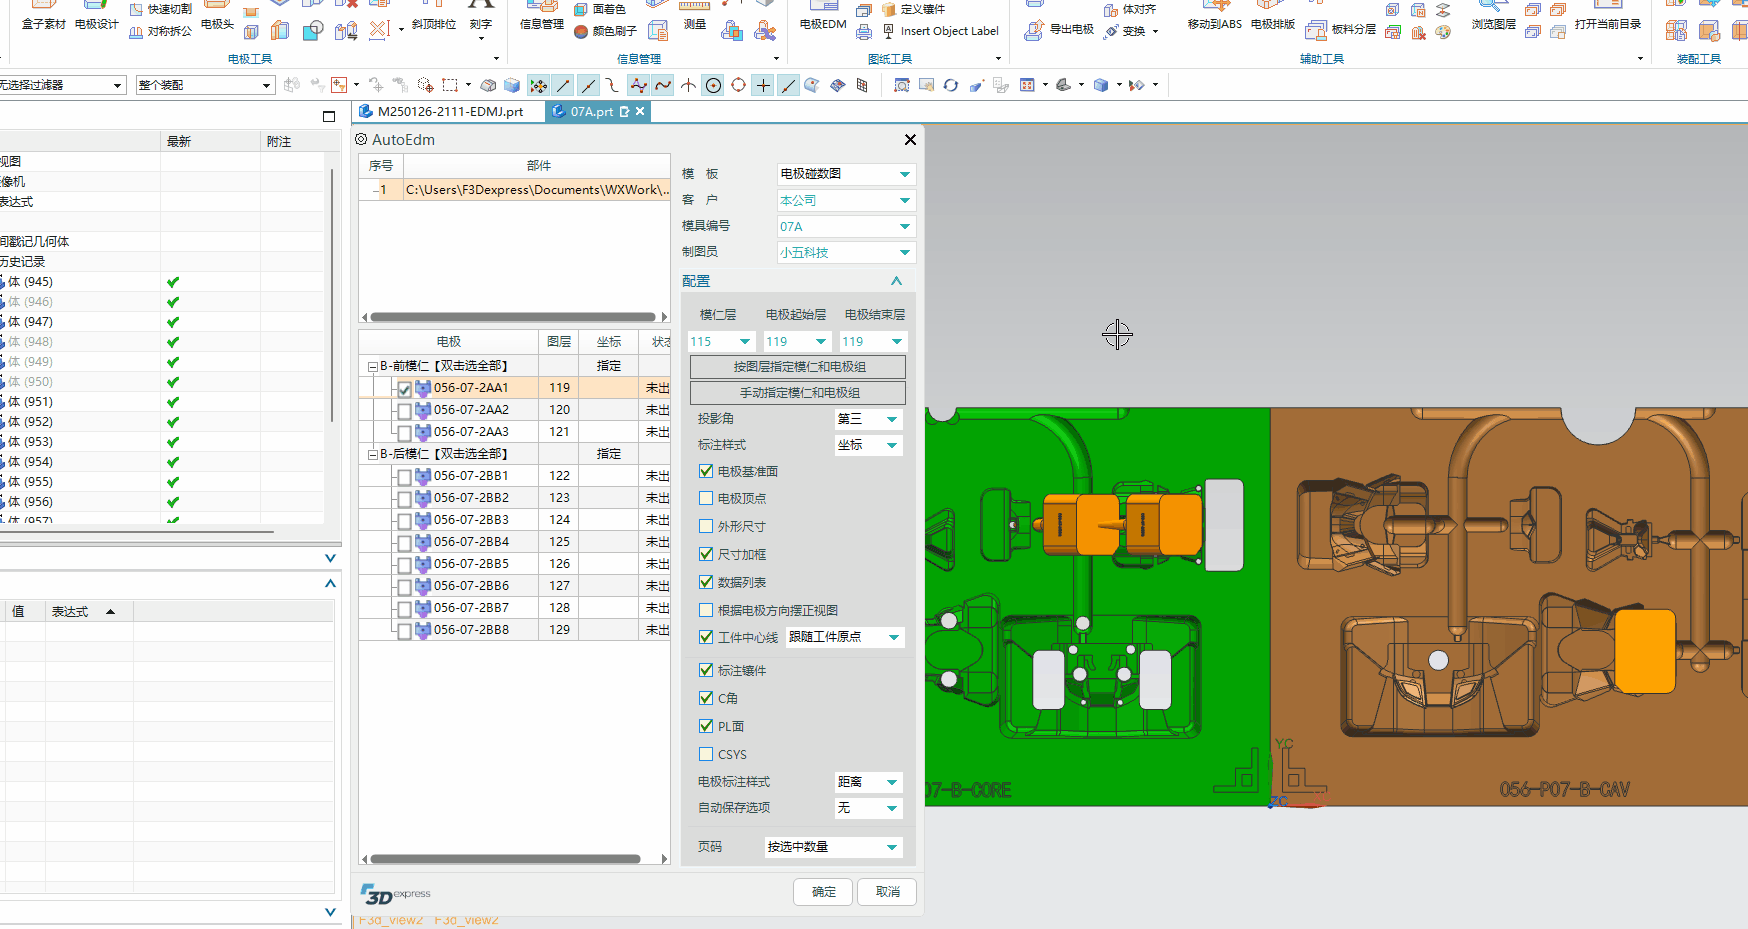
Task: Click the 变换 transform tool icon
Action: [1111, 31]
